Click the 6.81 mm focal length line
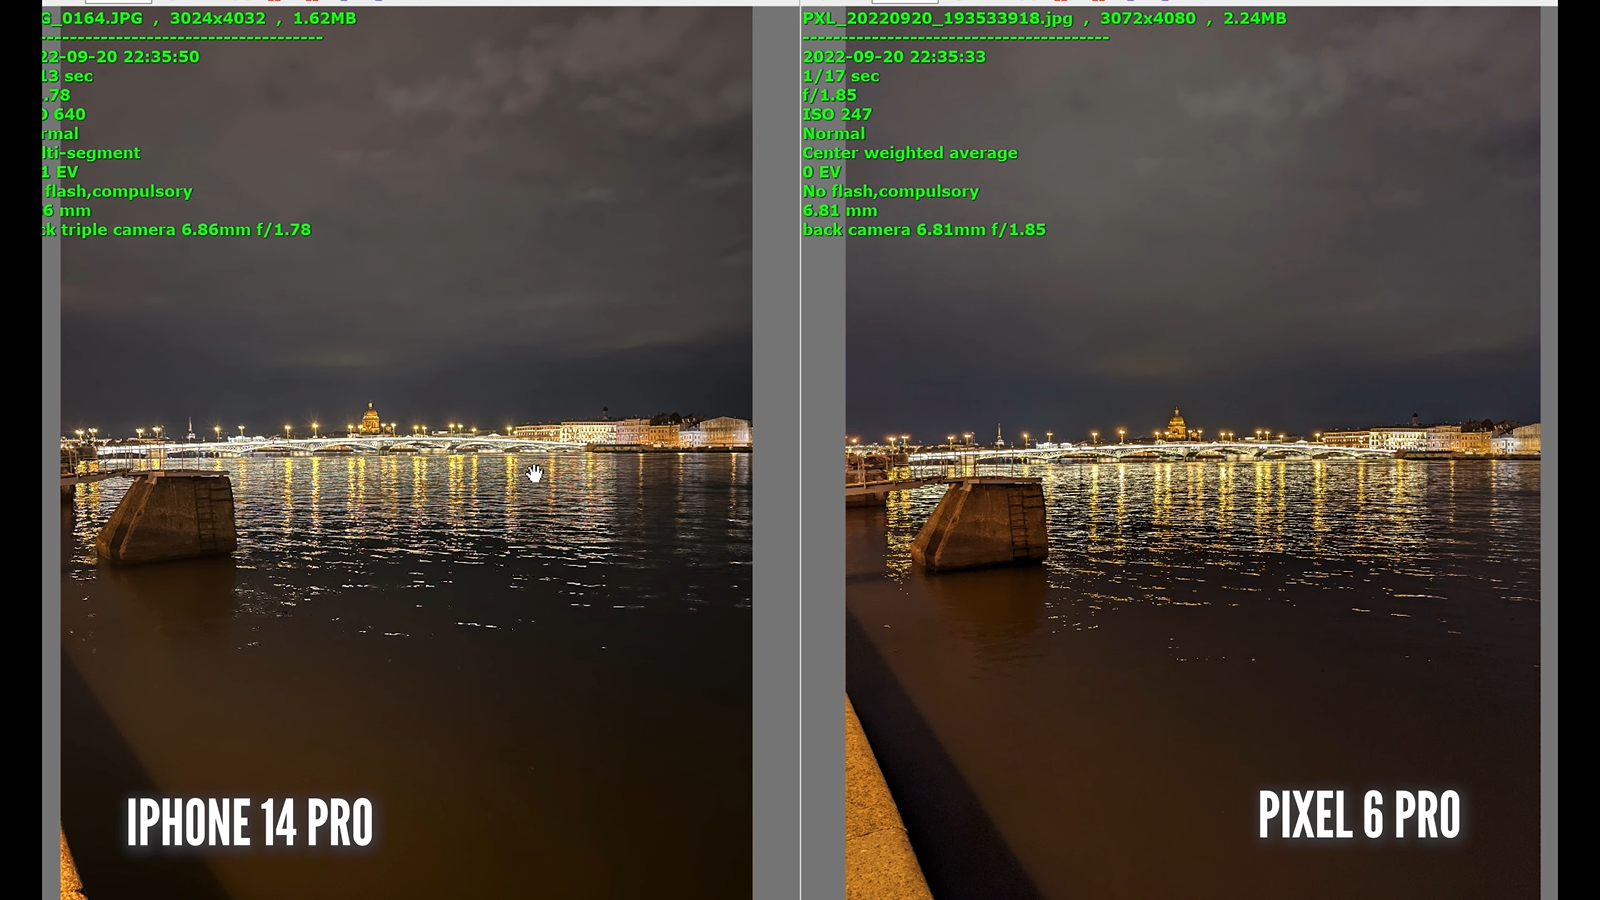The image size is (1600, 900). pos(840,210)
